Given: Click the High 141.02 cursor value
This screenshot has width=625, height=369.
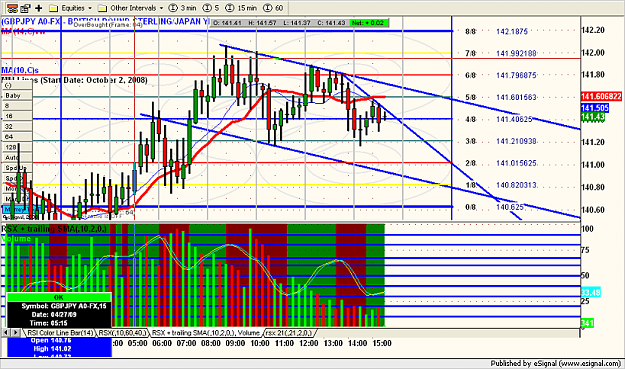Looking at the screenshot, I should (52, 349).
